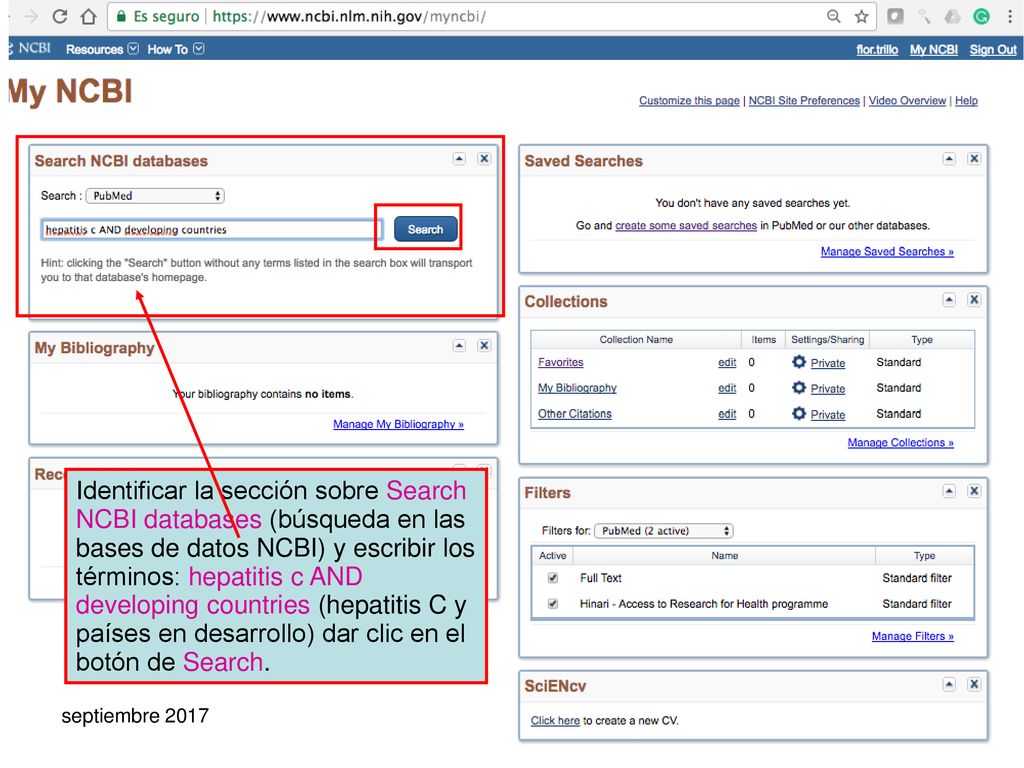Click edit in the My Bibliography row

point(727,388)
